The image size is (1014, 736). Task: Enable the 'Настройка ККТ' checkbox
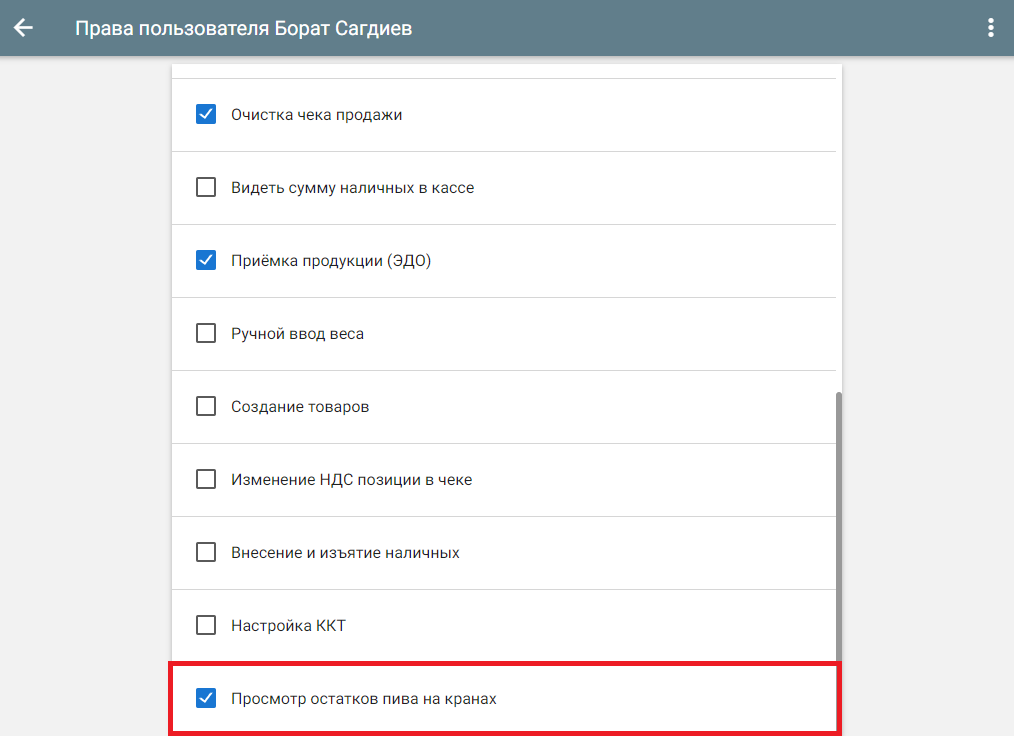point(206,625)
